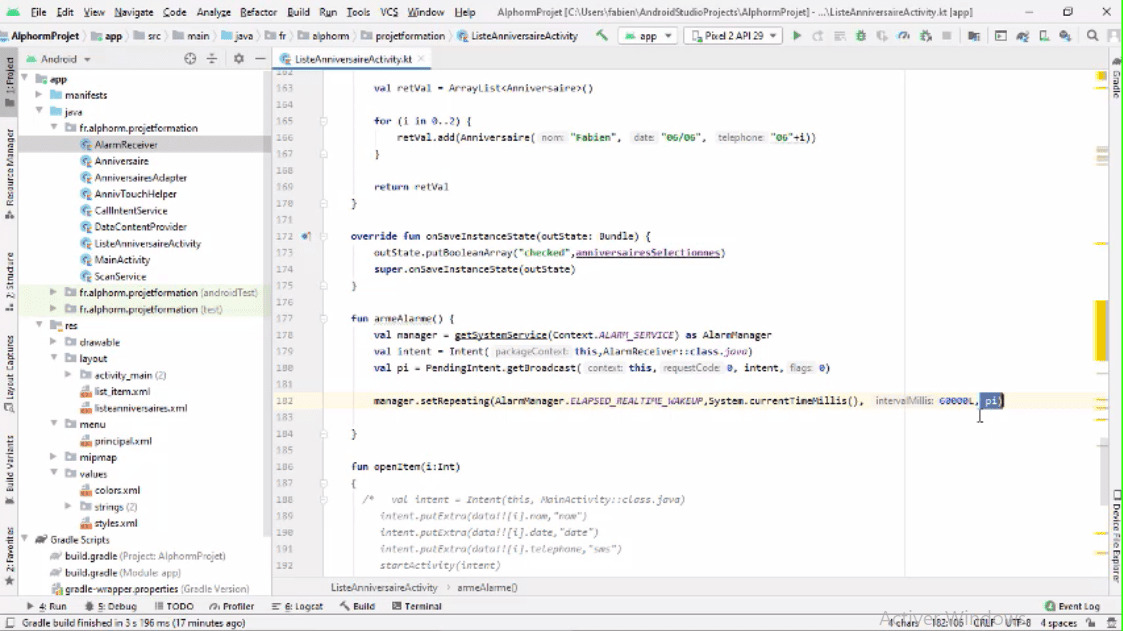Click the Search Everywhere magnifier icon

click(1092, 33)
